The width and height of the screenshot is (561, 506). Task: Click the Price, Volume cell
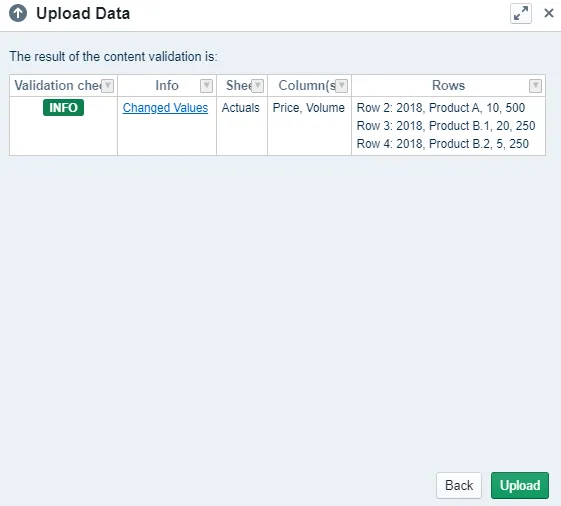[x=309, y=108]
